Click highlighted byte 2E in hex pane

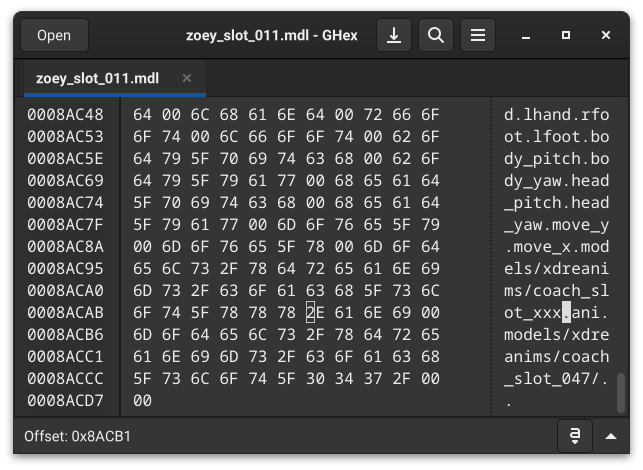(x=311, y=312)
